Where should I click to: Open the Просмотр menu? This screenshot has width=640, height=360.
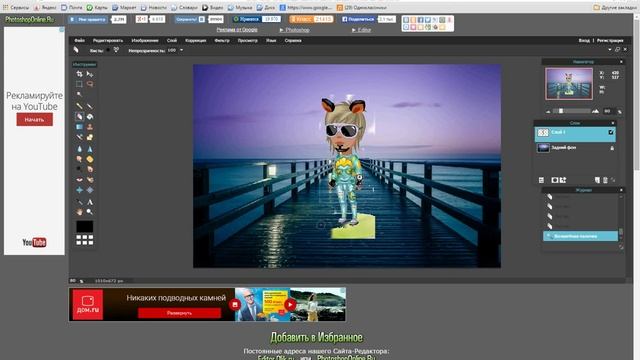247,40
